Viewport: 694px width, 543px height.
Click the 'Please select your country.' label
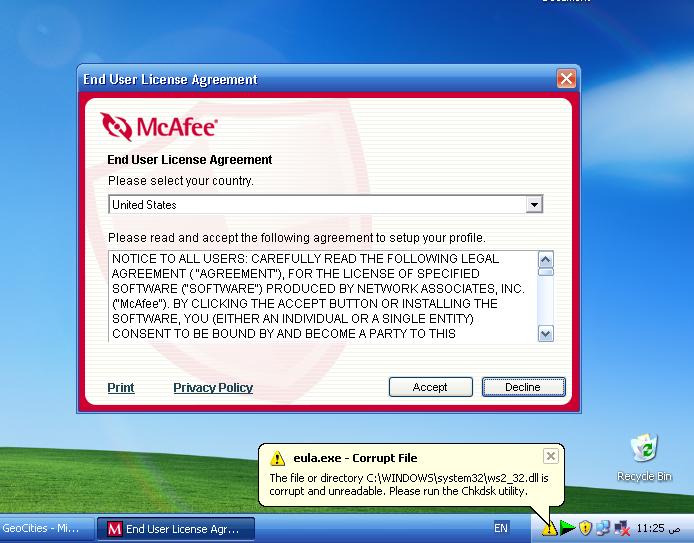click(181, 181)
